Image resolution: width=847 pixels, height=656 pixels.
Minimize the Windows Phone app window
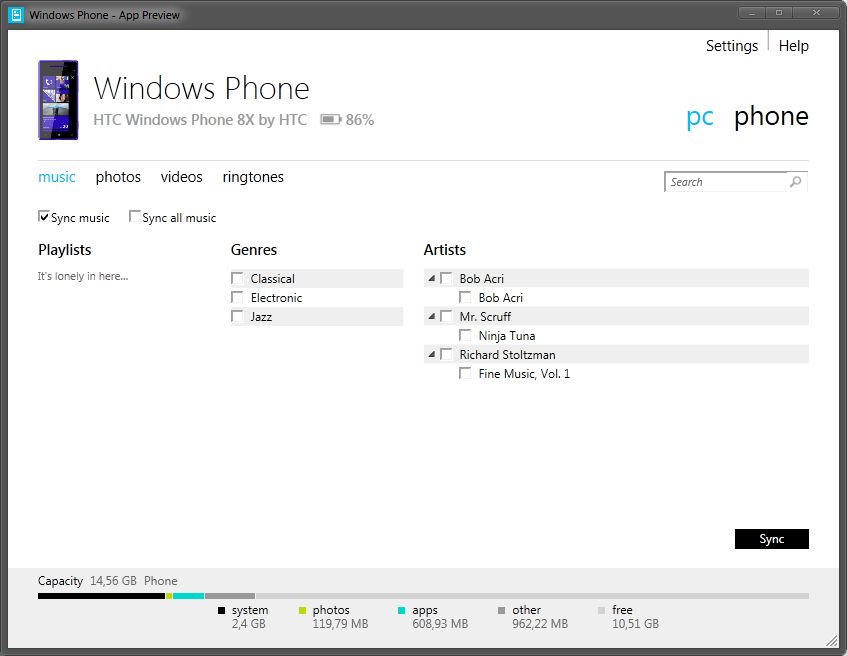tap(751, 12)
